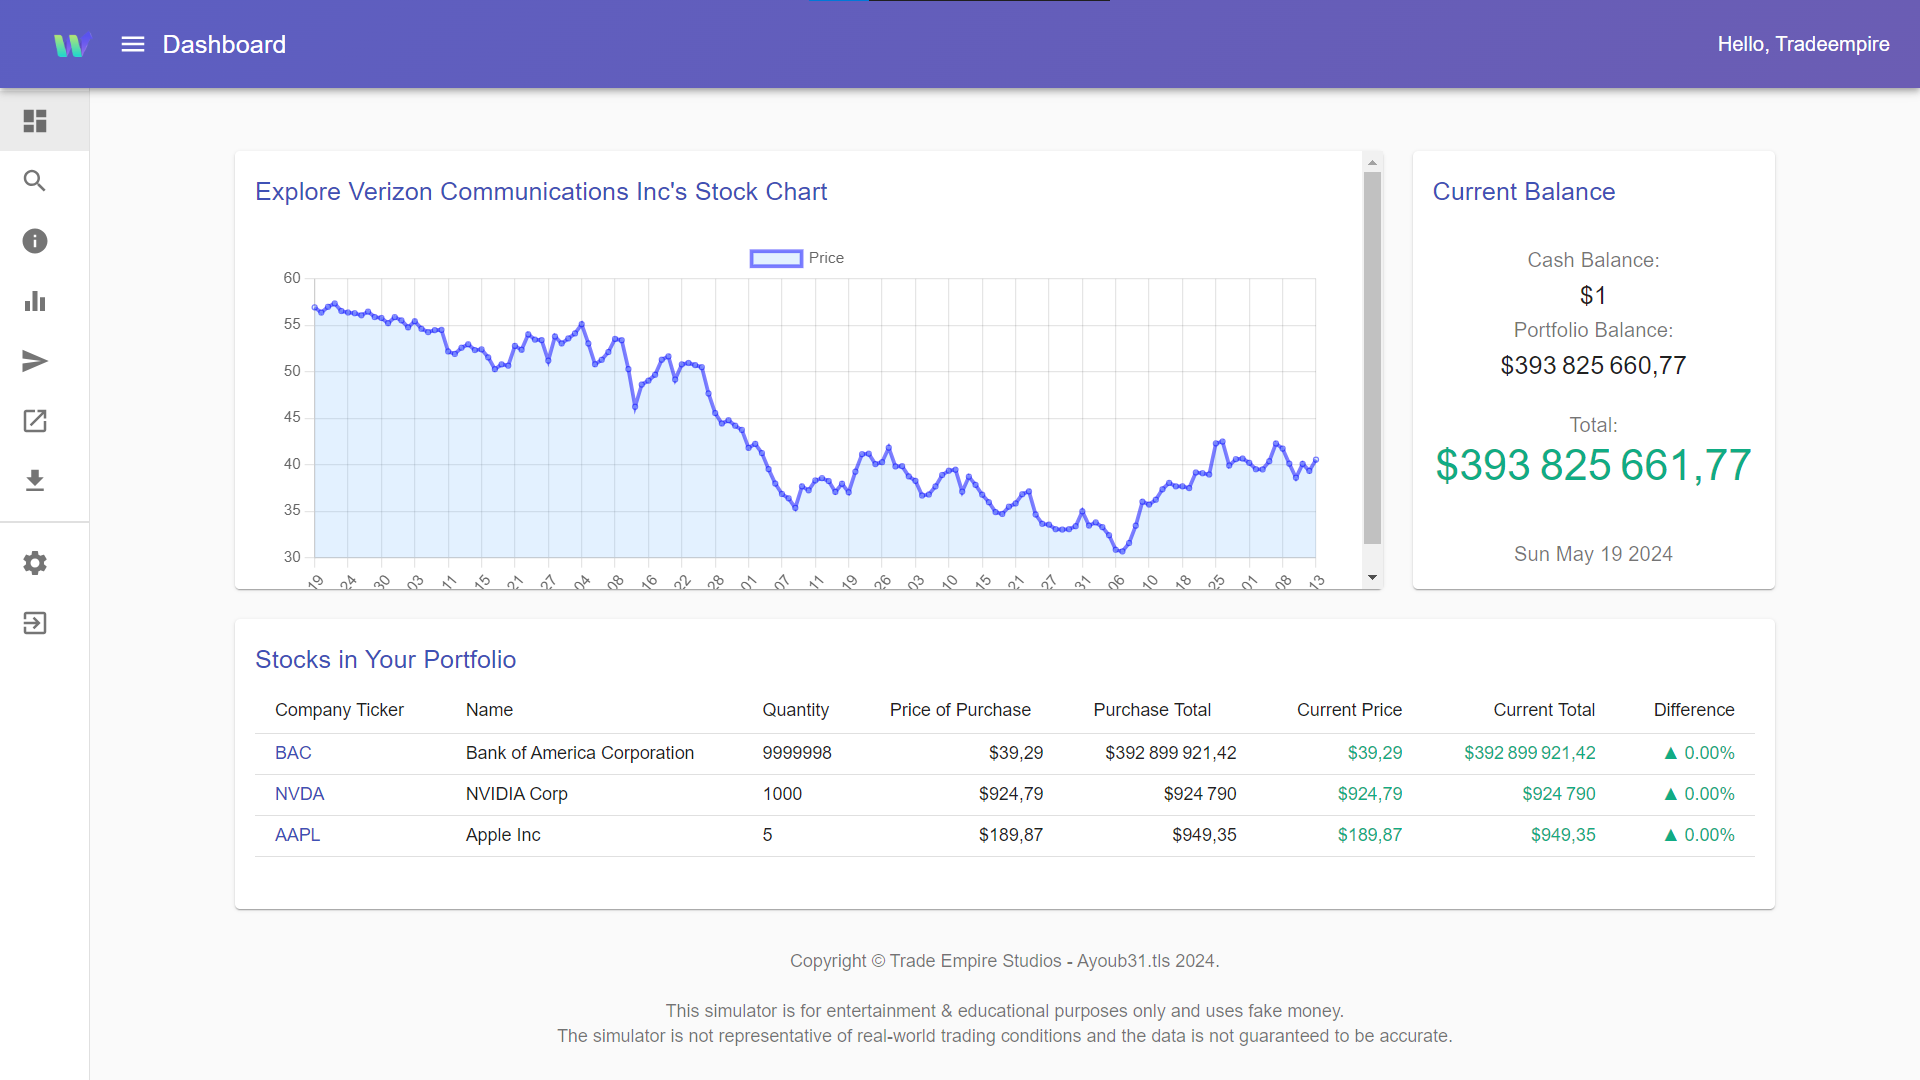This screenshot has height=1080, width=1920.
Task: Click the send arrow icon in sidebar
Action: (35, 361)
